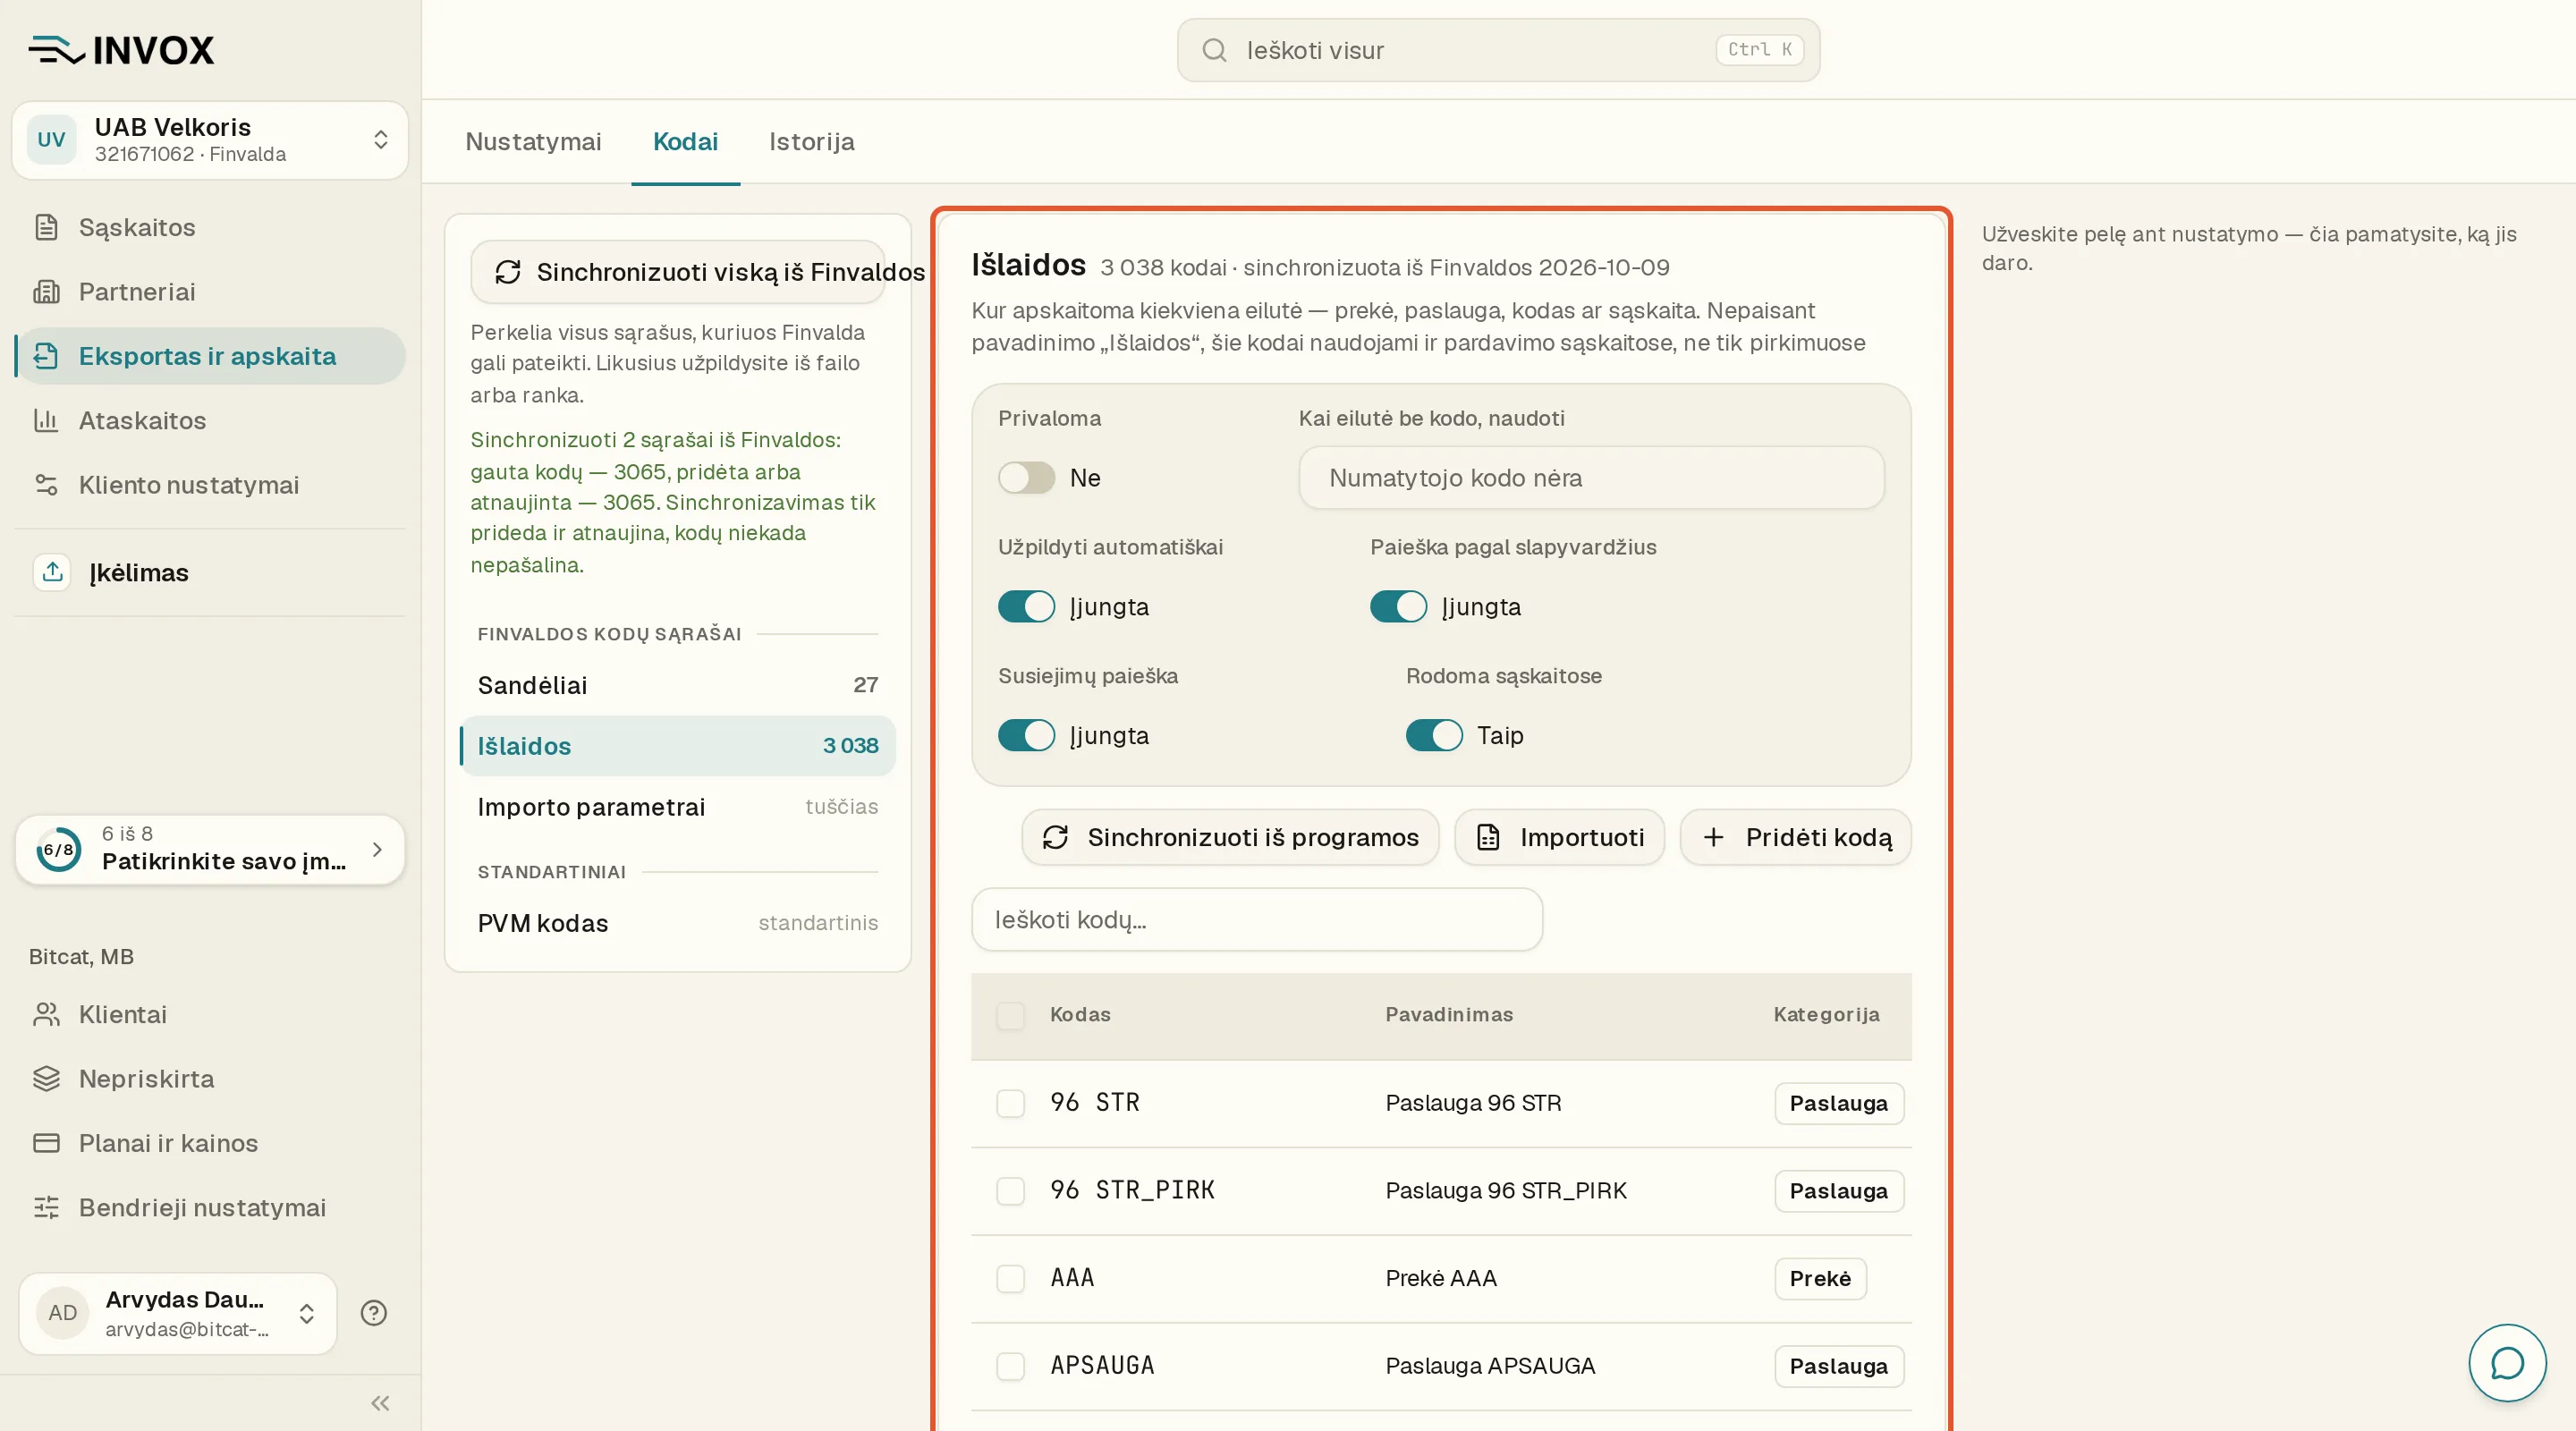Open Arvydas Dau... user account menu

(178, 1313)
